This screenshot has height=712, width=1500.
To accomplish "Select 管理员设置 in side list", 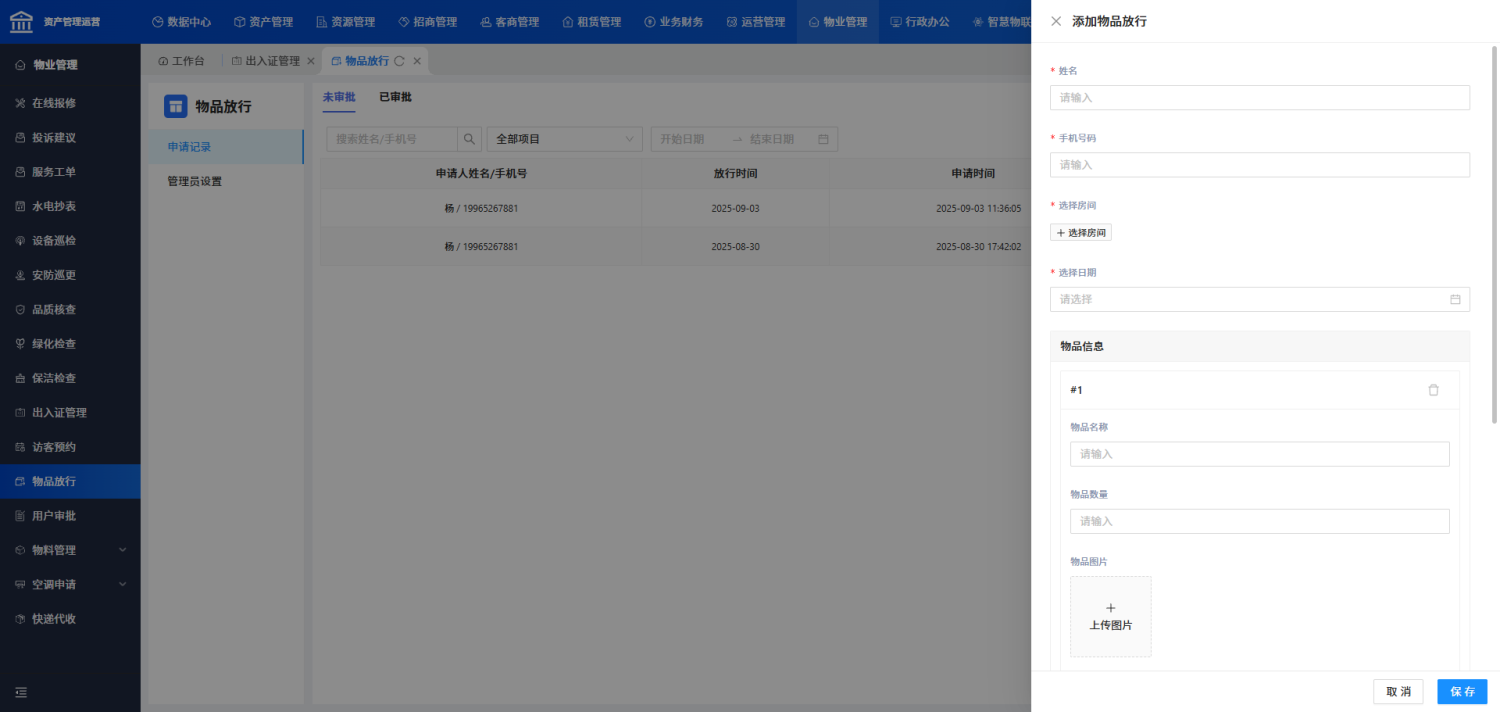I will click(226, 182).
